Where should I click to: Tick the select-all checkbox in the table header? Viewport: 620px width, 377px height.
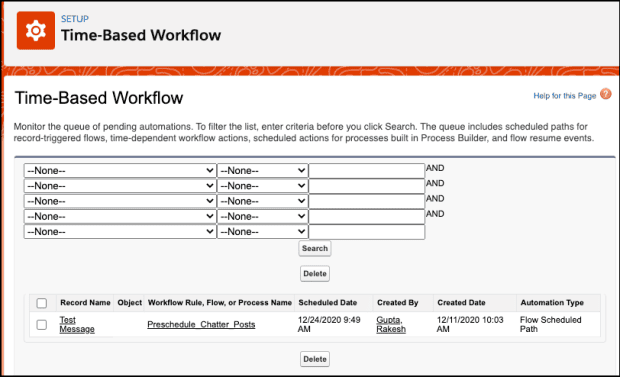pos(42,303)
